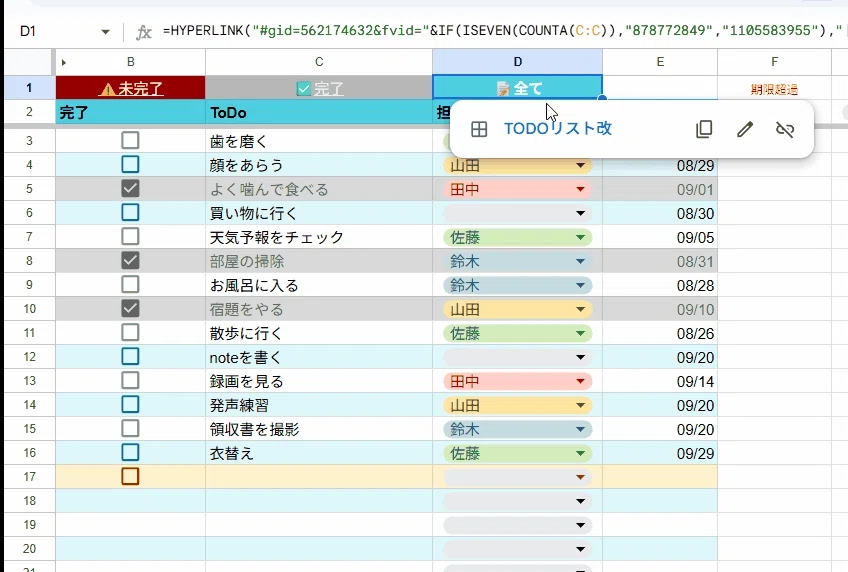The height and width of the screenshot is (572, 848).
Task: Open assignee dropdown in row 19
Action: 580,526
